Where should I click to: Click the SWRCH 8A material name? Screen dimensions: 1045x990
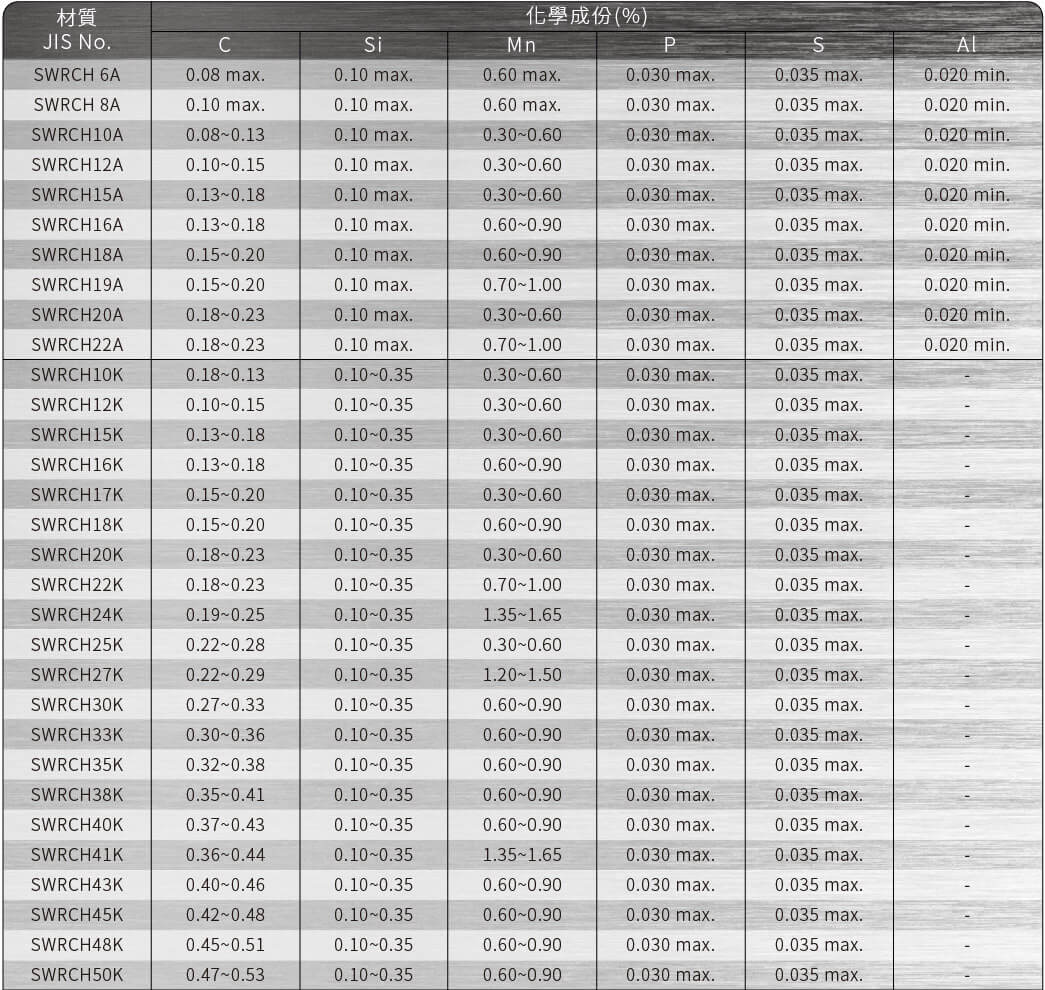pos(77,105)
